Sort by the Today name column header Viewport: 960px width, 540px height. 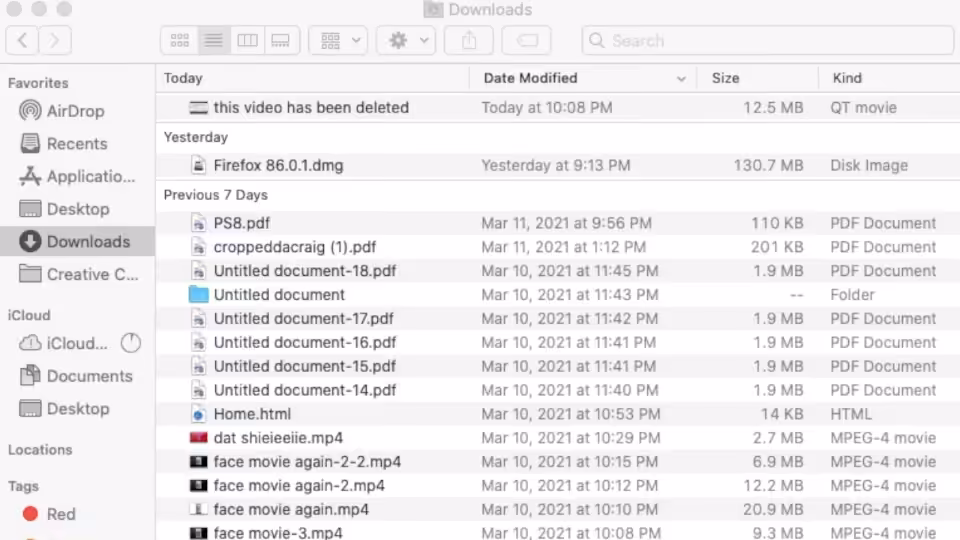pyautogui.click(x=313, y=78)
